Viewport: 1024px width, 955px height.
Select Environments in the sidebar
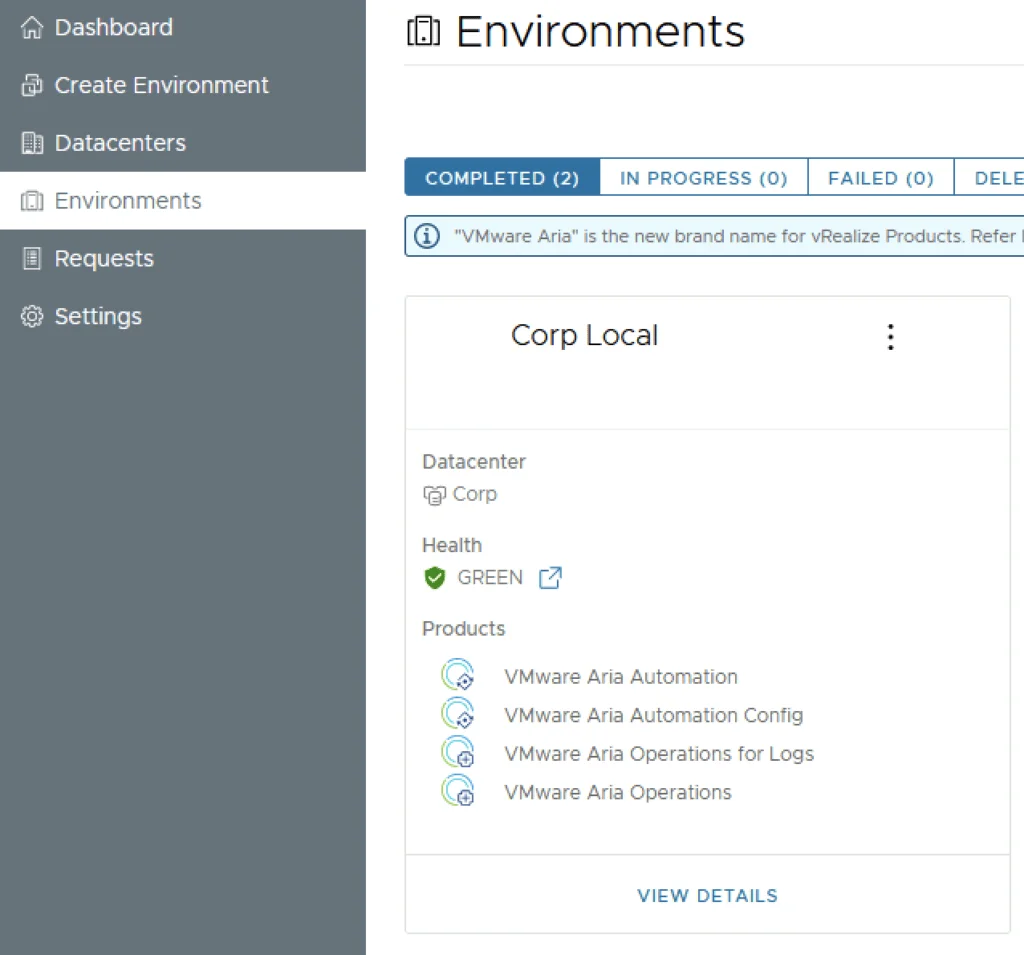click(183, 201)
